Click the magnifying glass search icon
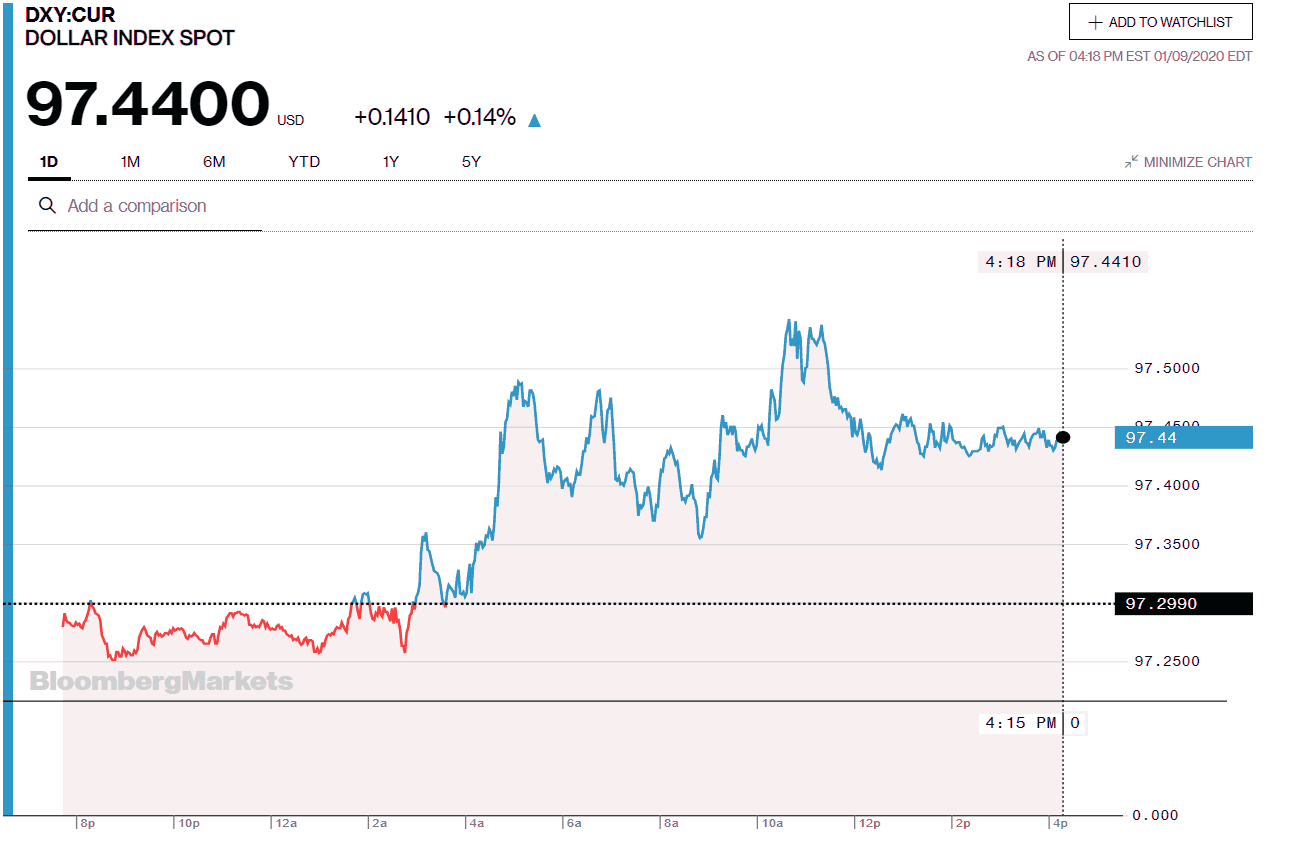 pos(47,205)
